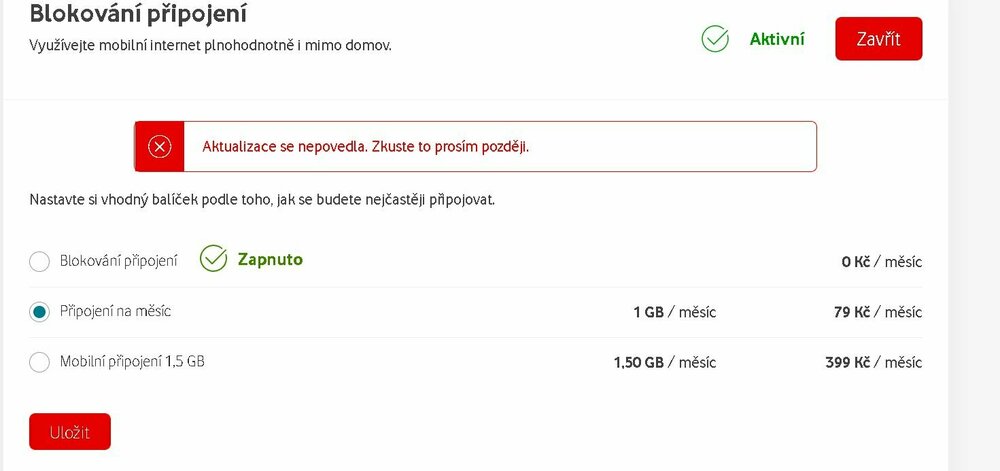Click the 0 Kč / měsíc price
Viewport: 1000px width, 471px height.
click(881, 262)
